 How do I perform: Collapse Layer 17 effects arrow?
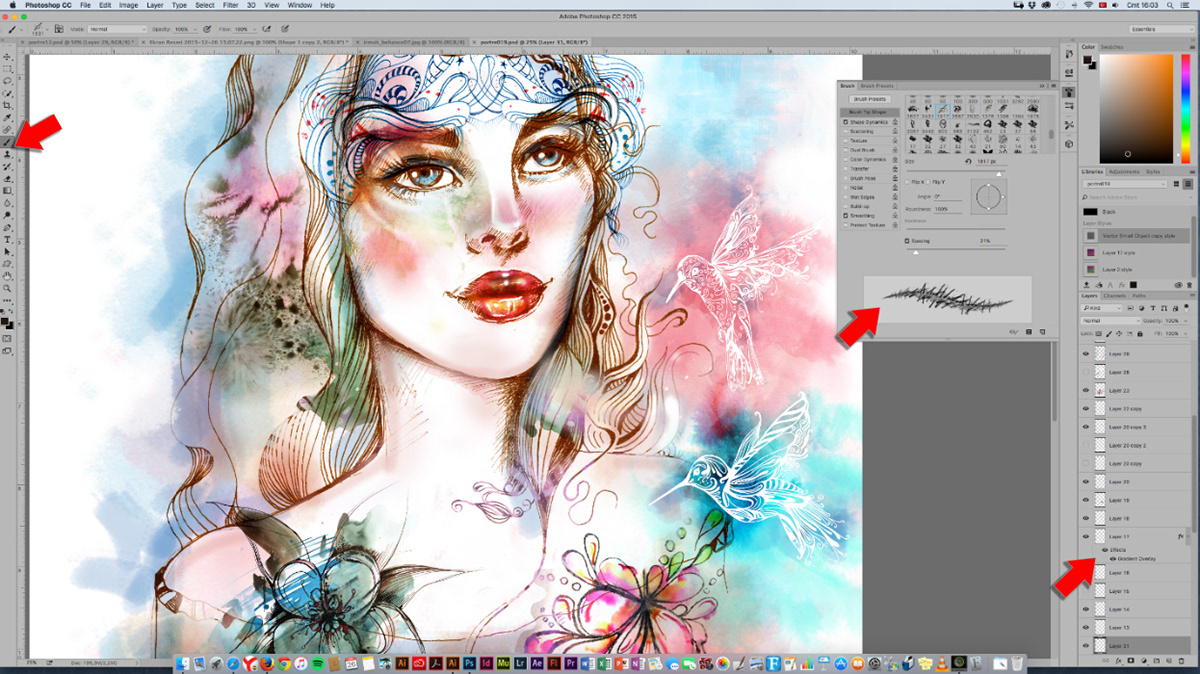coord(1189,537)
